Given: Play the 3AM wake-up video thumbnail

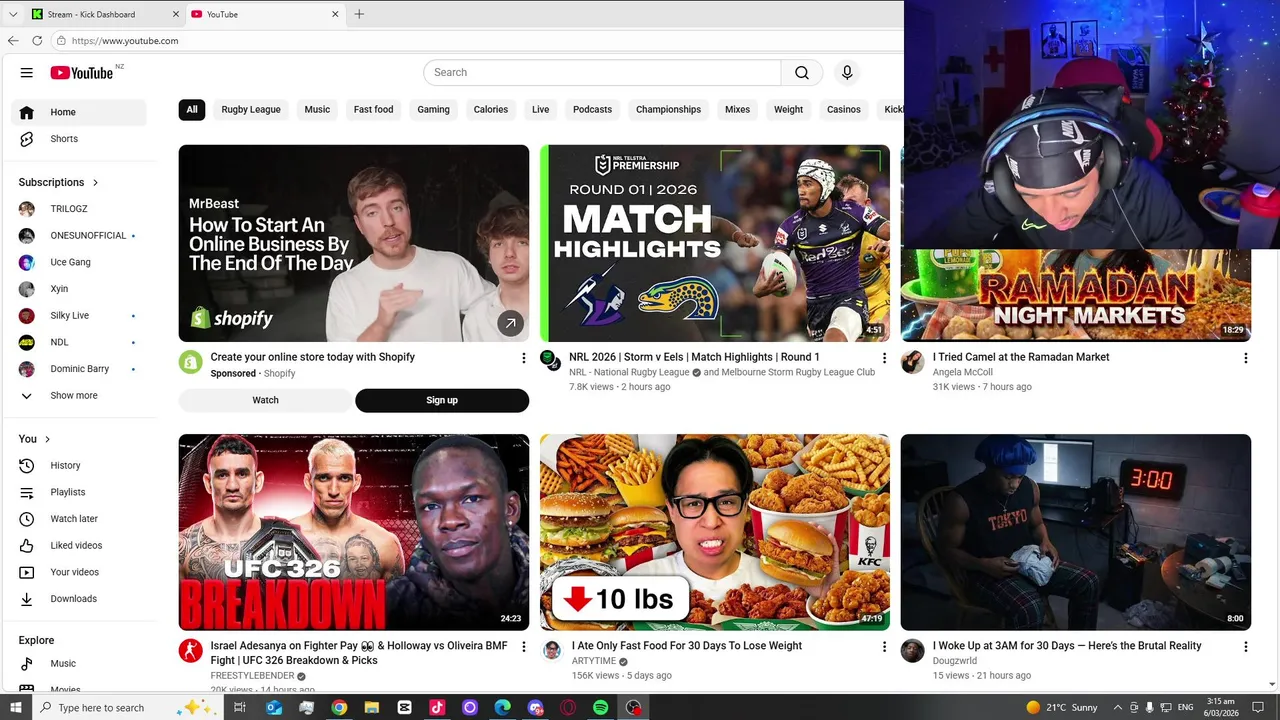Looking at the screenshot, I should (x=1076, y=532).
